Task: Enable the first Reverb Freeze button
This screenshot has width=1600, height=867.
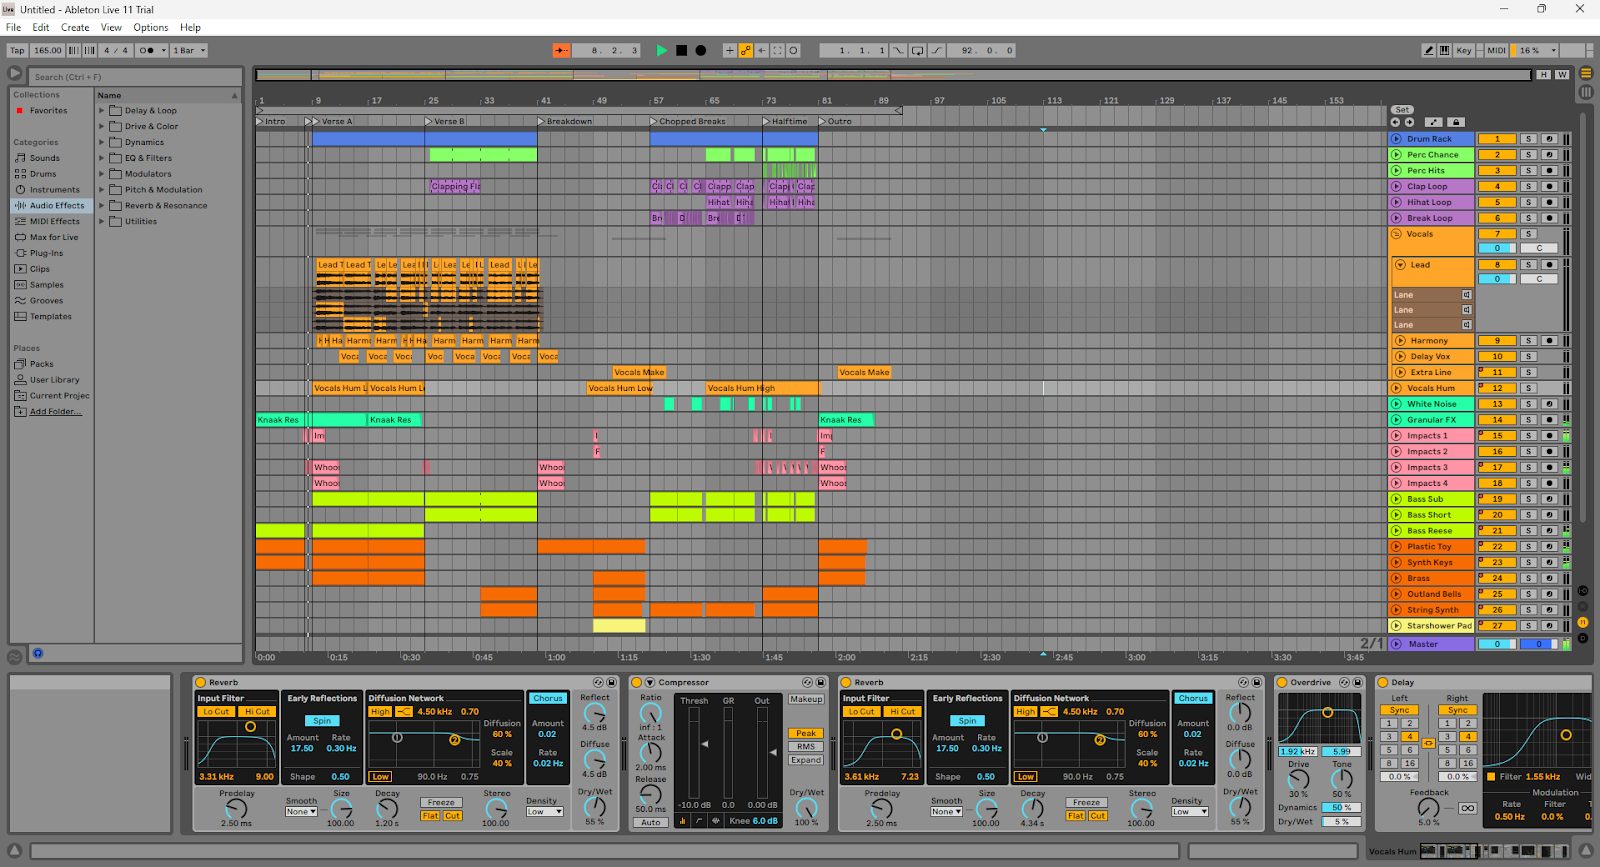Action: click(441, 802)
